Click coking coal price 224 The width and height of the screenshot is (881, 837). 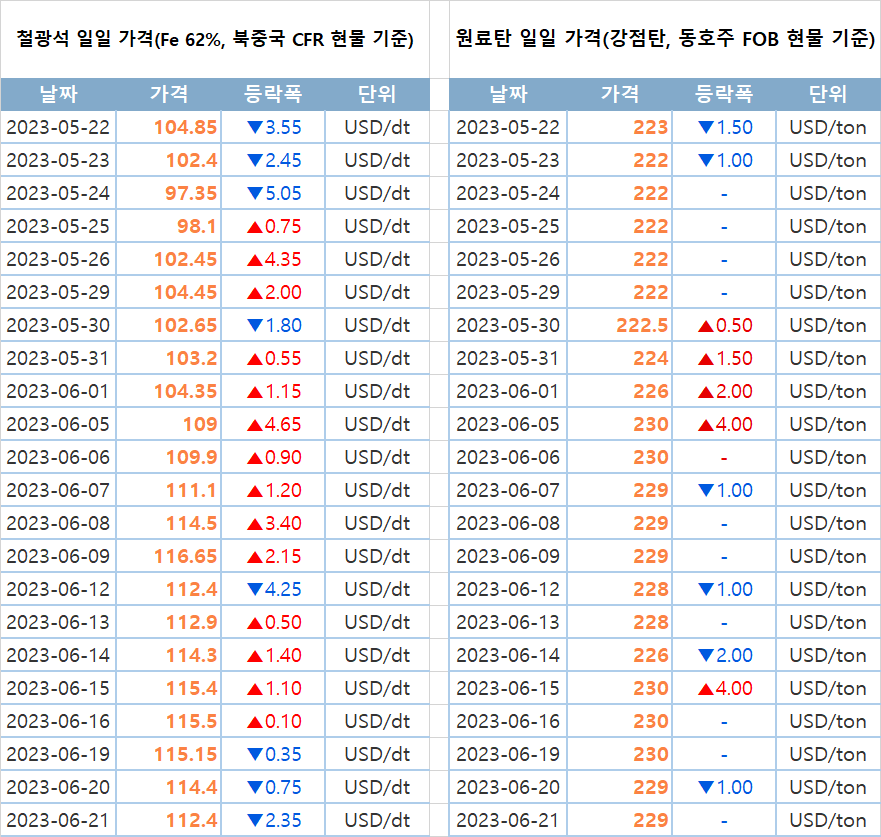click(x=651, y=358)
